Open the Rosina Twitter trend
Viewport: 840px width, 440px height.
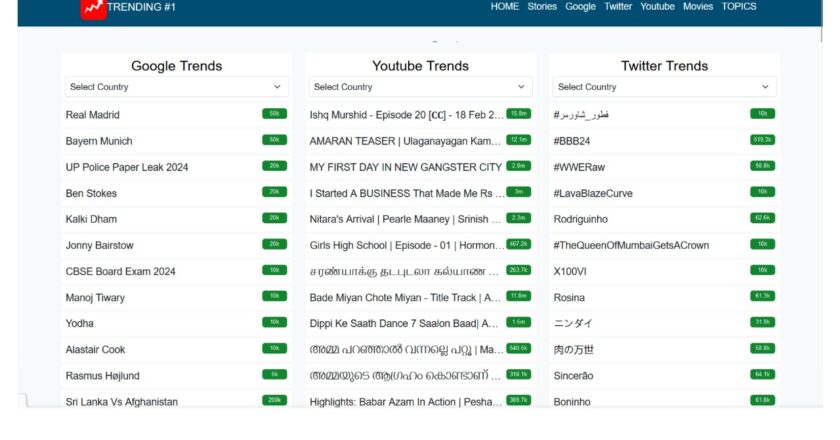[569, 297]
